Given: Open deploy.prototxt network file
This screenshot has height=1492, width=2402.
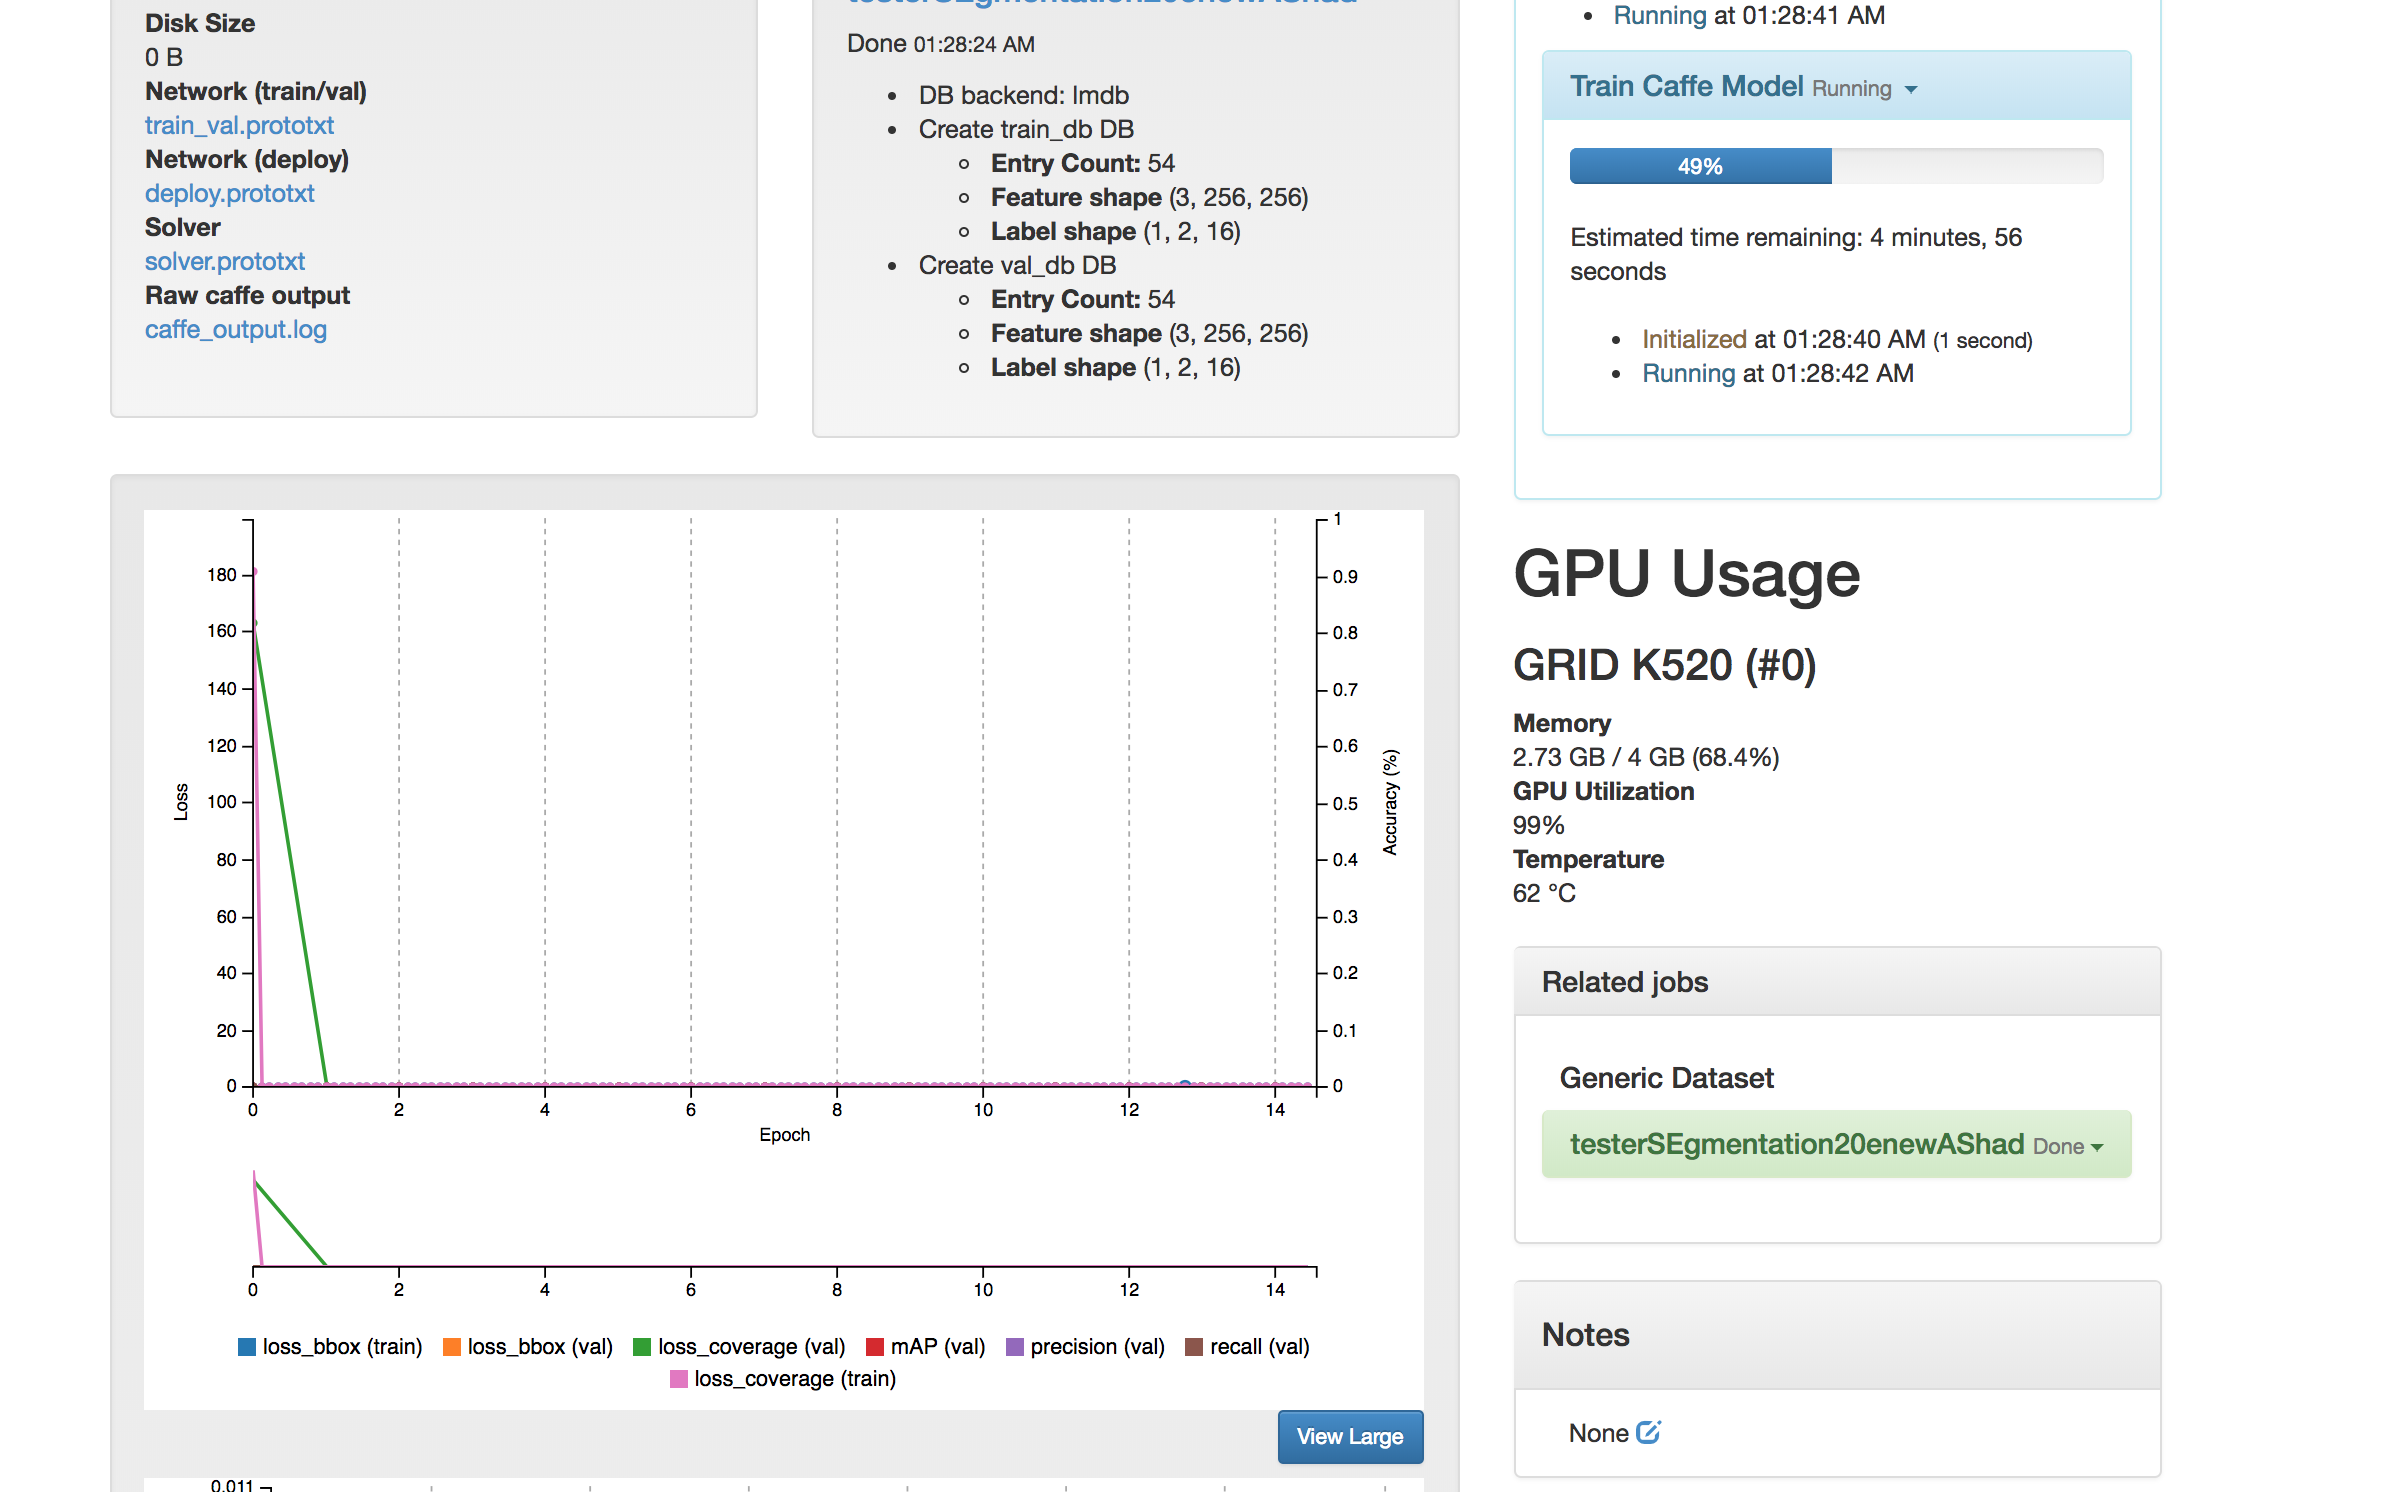Looking at the screenshot, I should pyautogui.click(x=229, y=193).
